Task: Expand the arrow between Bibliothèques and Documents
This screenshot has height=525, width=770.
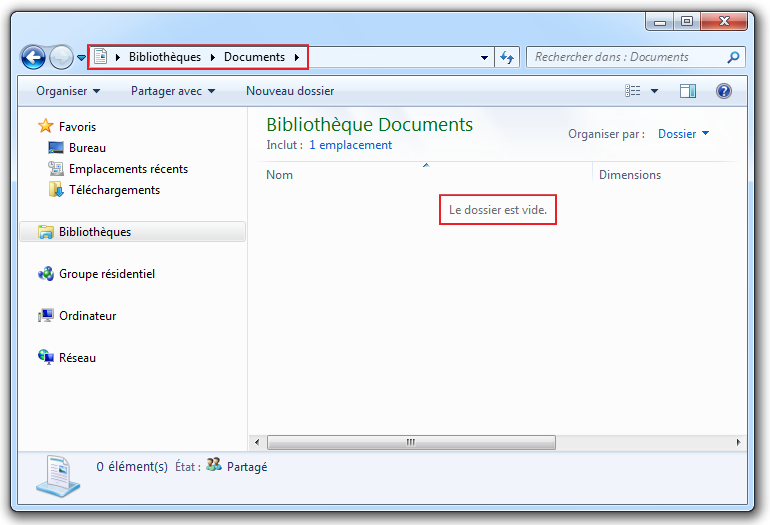Action: [x=213, y=57]
